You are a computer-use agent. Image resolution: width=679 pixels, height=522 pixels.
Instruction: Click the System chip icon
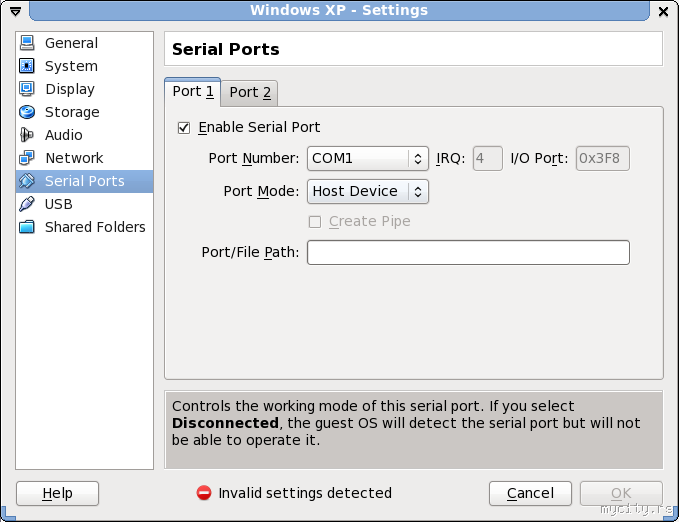click(x=27, y=66)
